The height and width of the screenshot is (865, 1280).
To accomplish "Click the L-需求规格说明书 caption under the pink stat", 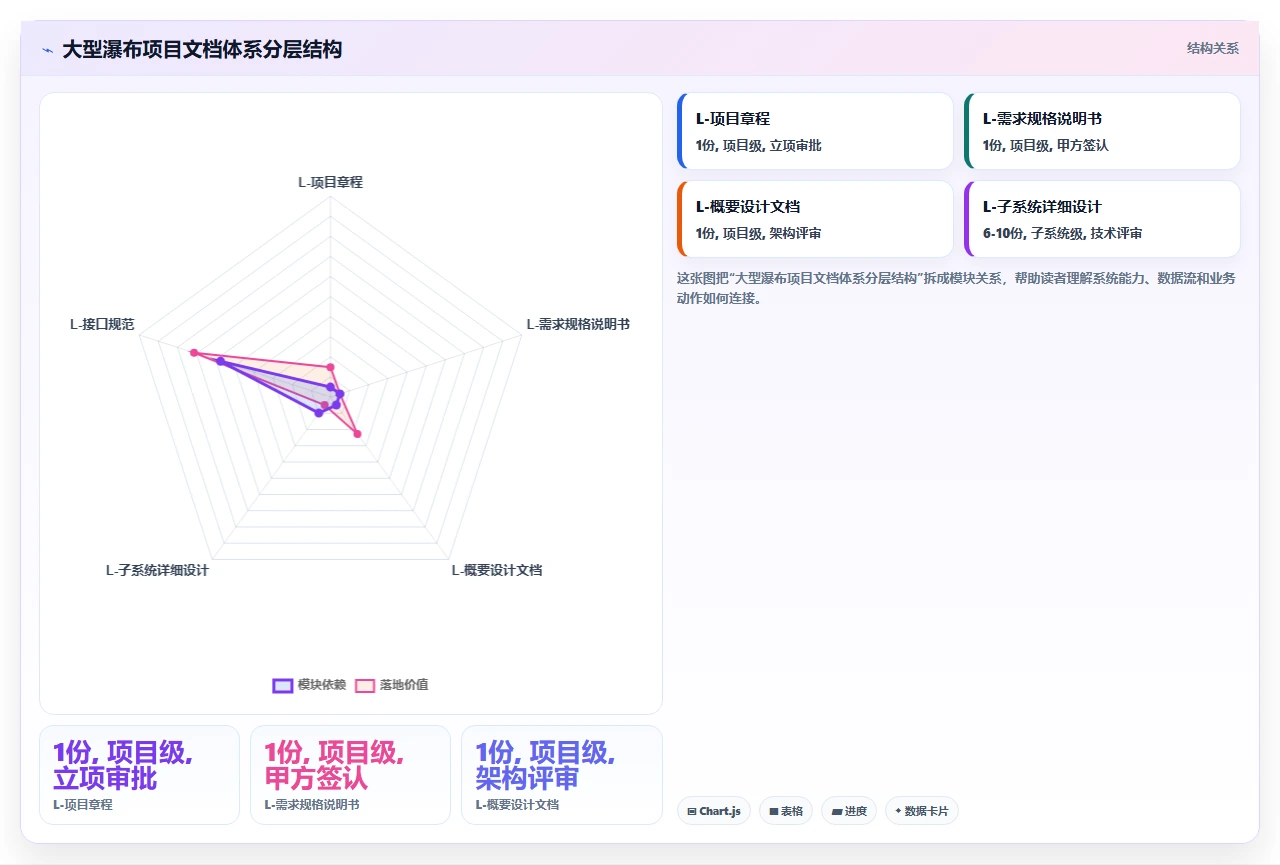I will point(312,804).
